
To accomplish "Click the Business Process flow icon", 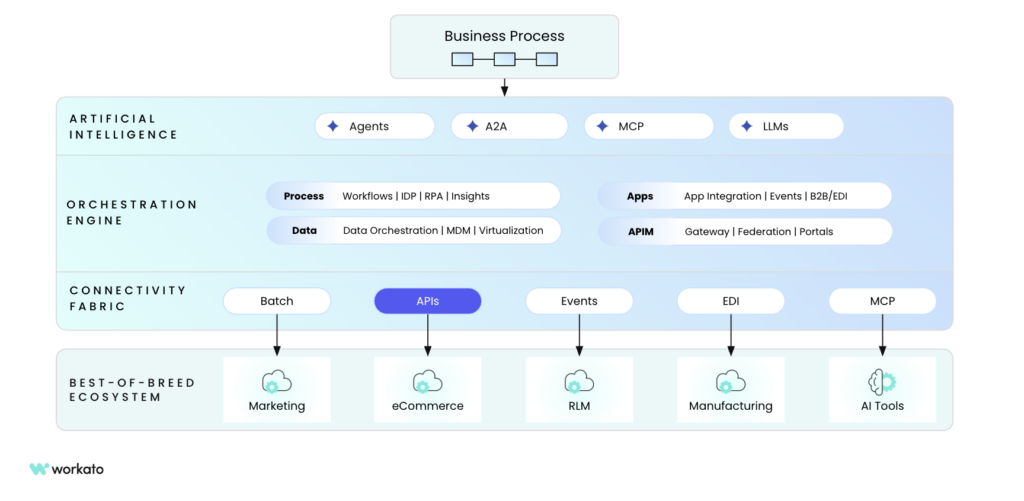I will pos(504,59).
